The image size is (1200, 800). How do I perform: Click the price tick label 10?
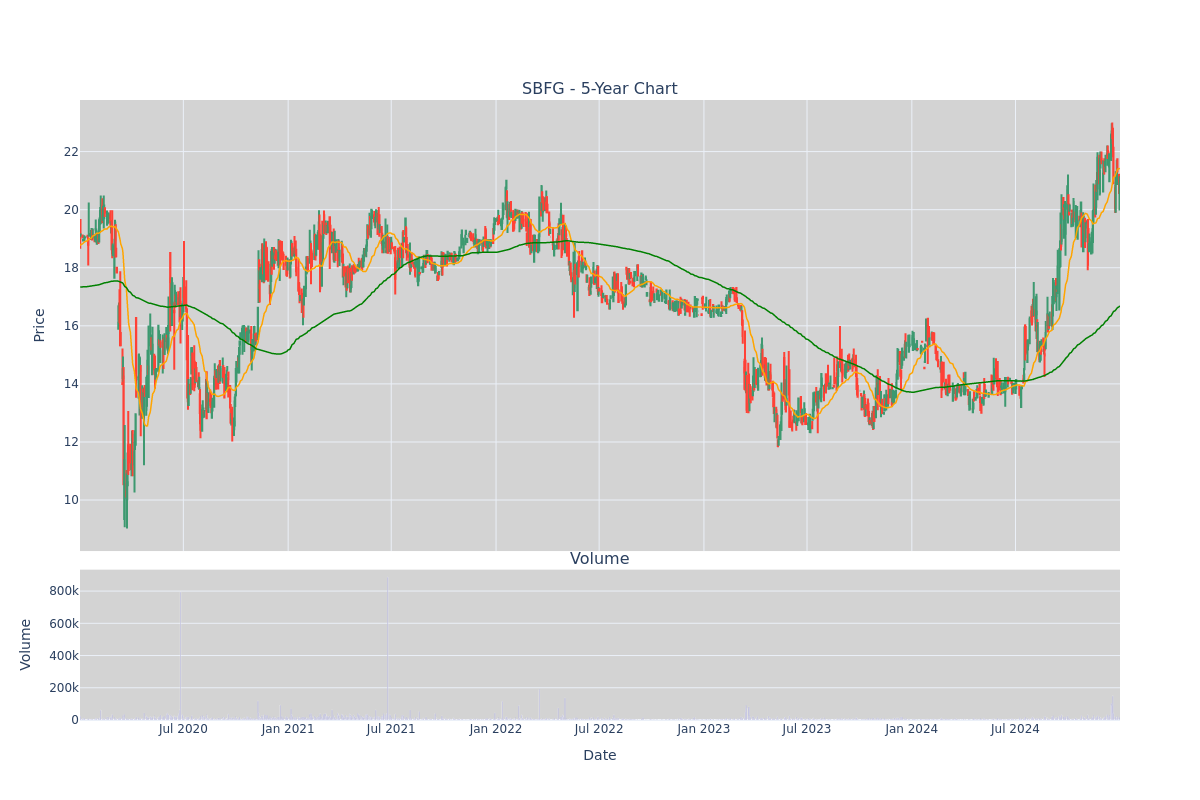[71, 500]
